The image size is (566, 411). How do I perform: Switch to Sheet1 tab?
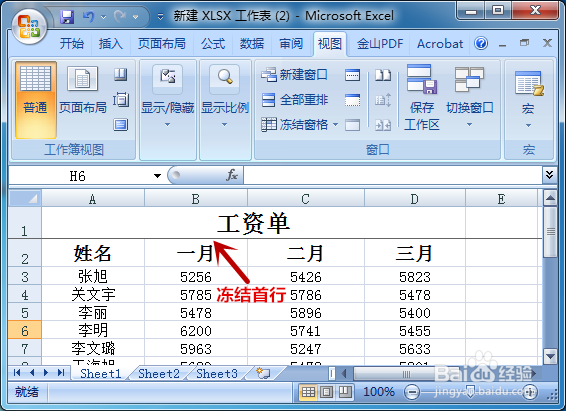100,373
